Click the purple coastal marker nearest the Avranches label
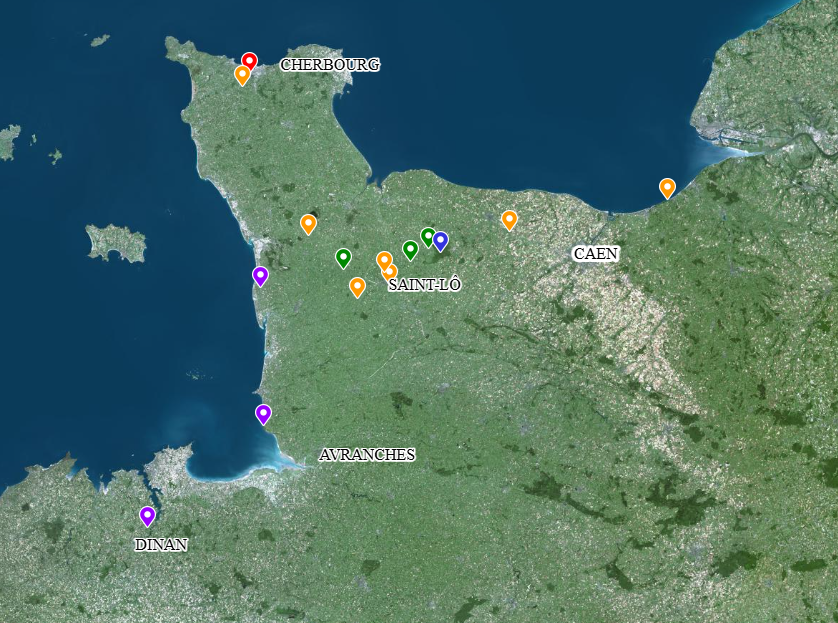838x623 pixels. pyautogui.click(x=263, y=414)
